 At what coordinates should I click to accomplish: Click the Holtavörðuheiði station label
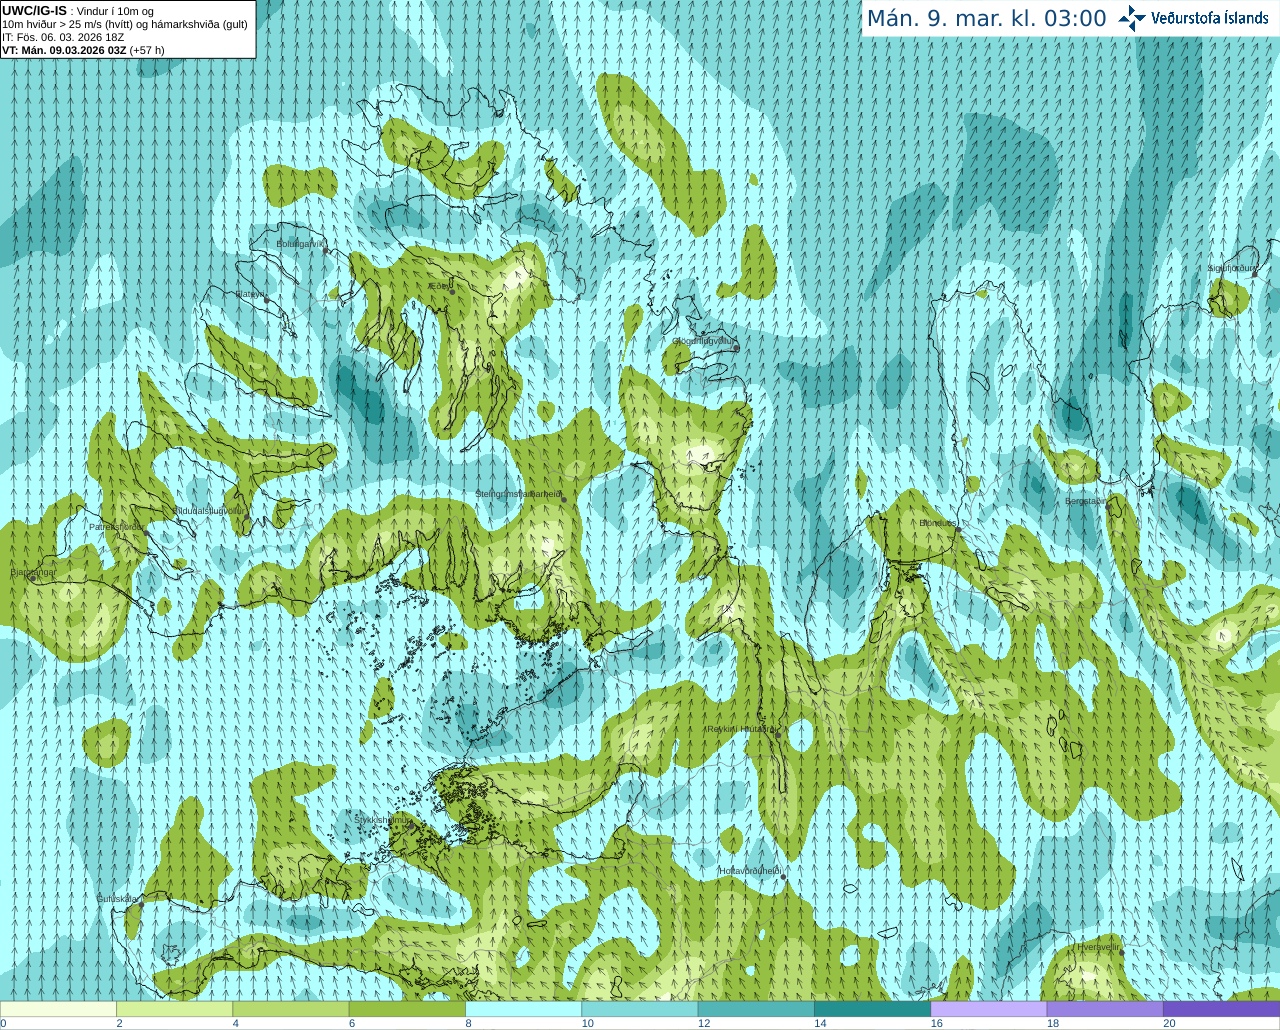750,871
